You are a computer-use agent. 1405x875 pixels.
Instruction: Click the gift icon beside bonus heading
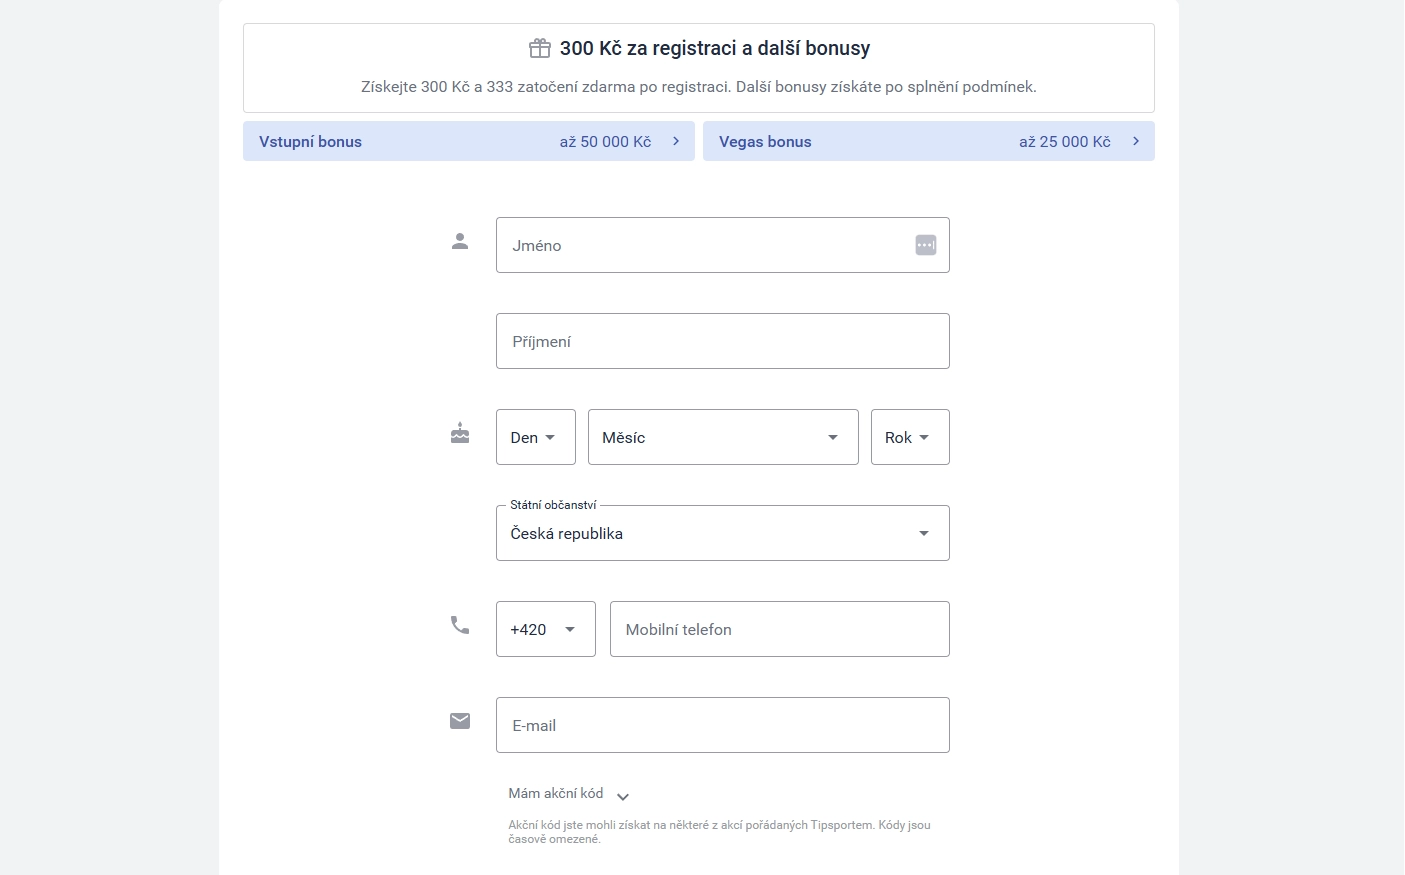[x=540, y=48]
